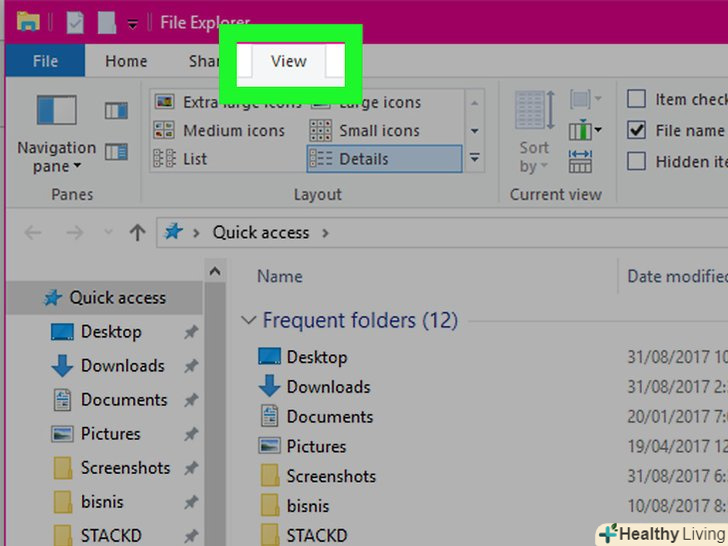The width and height of the screenshot is (728, 546).
Task: Toggle the Details pane icon
Action: [x=116, y=152]
